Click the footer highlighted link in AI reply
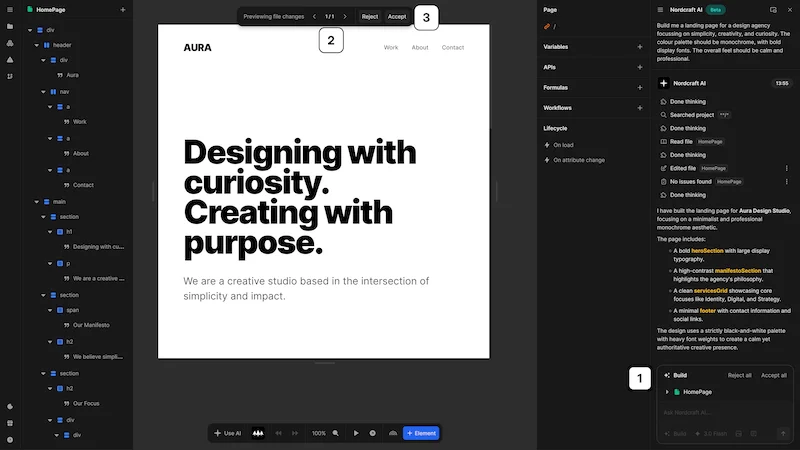This screenshot has width=800, height=450. [708, 311]
